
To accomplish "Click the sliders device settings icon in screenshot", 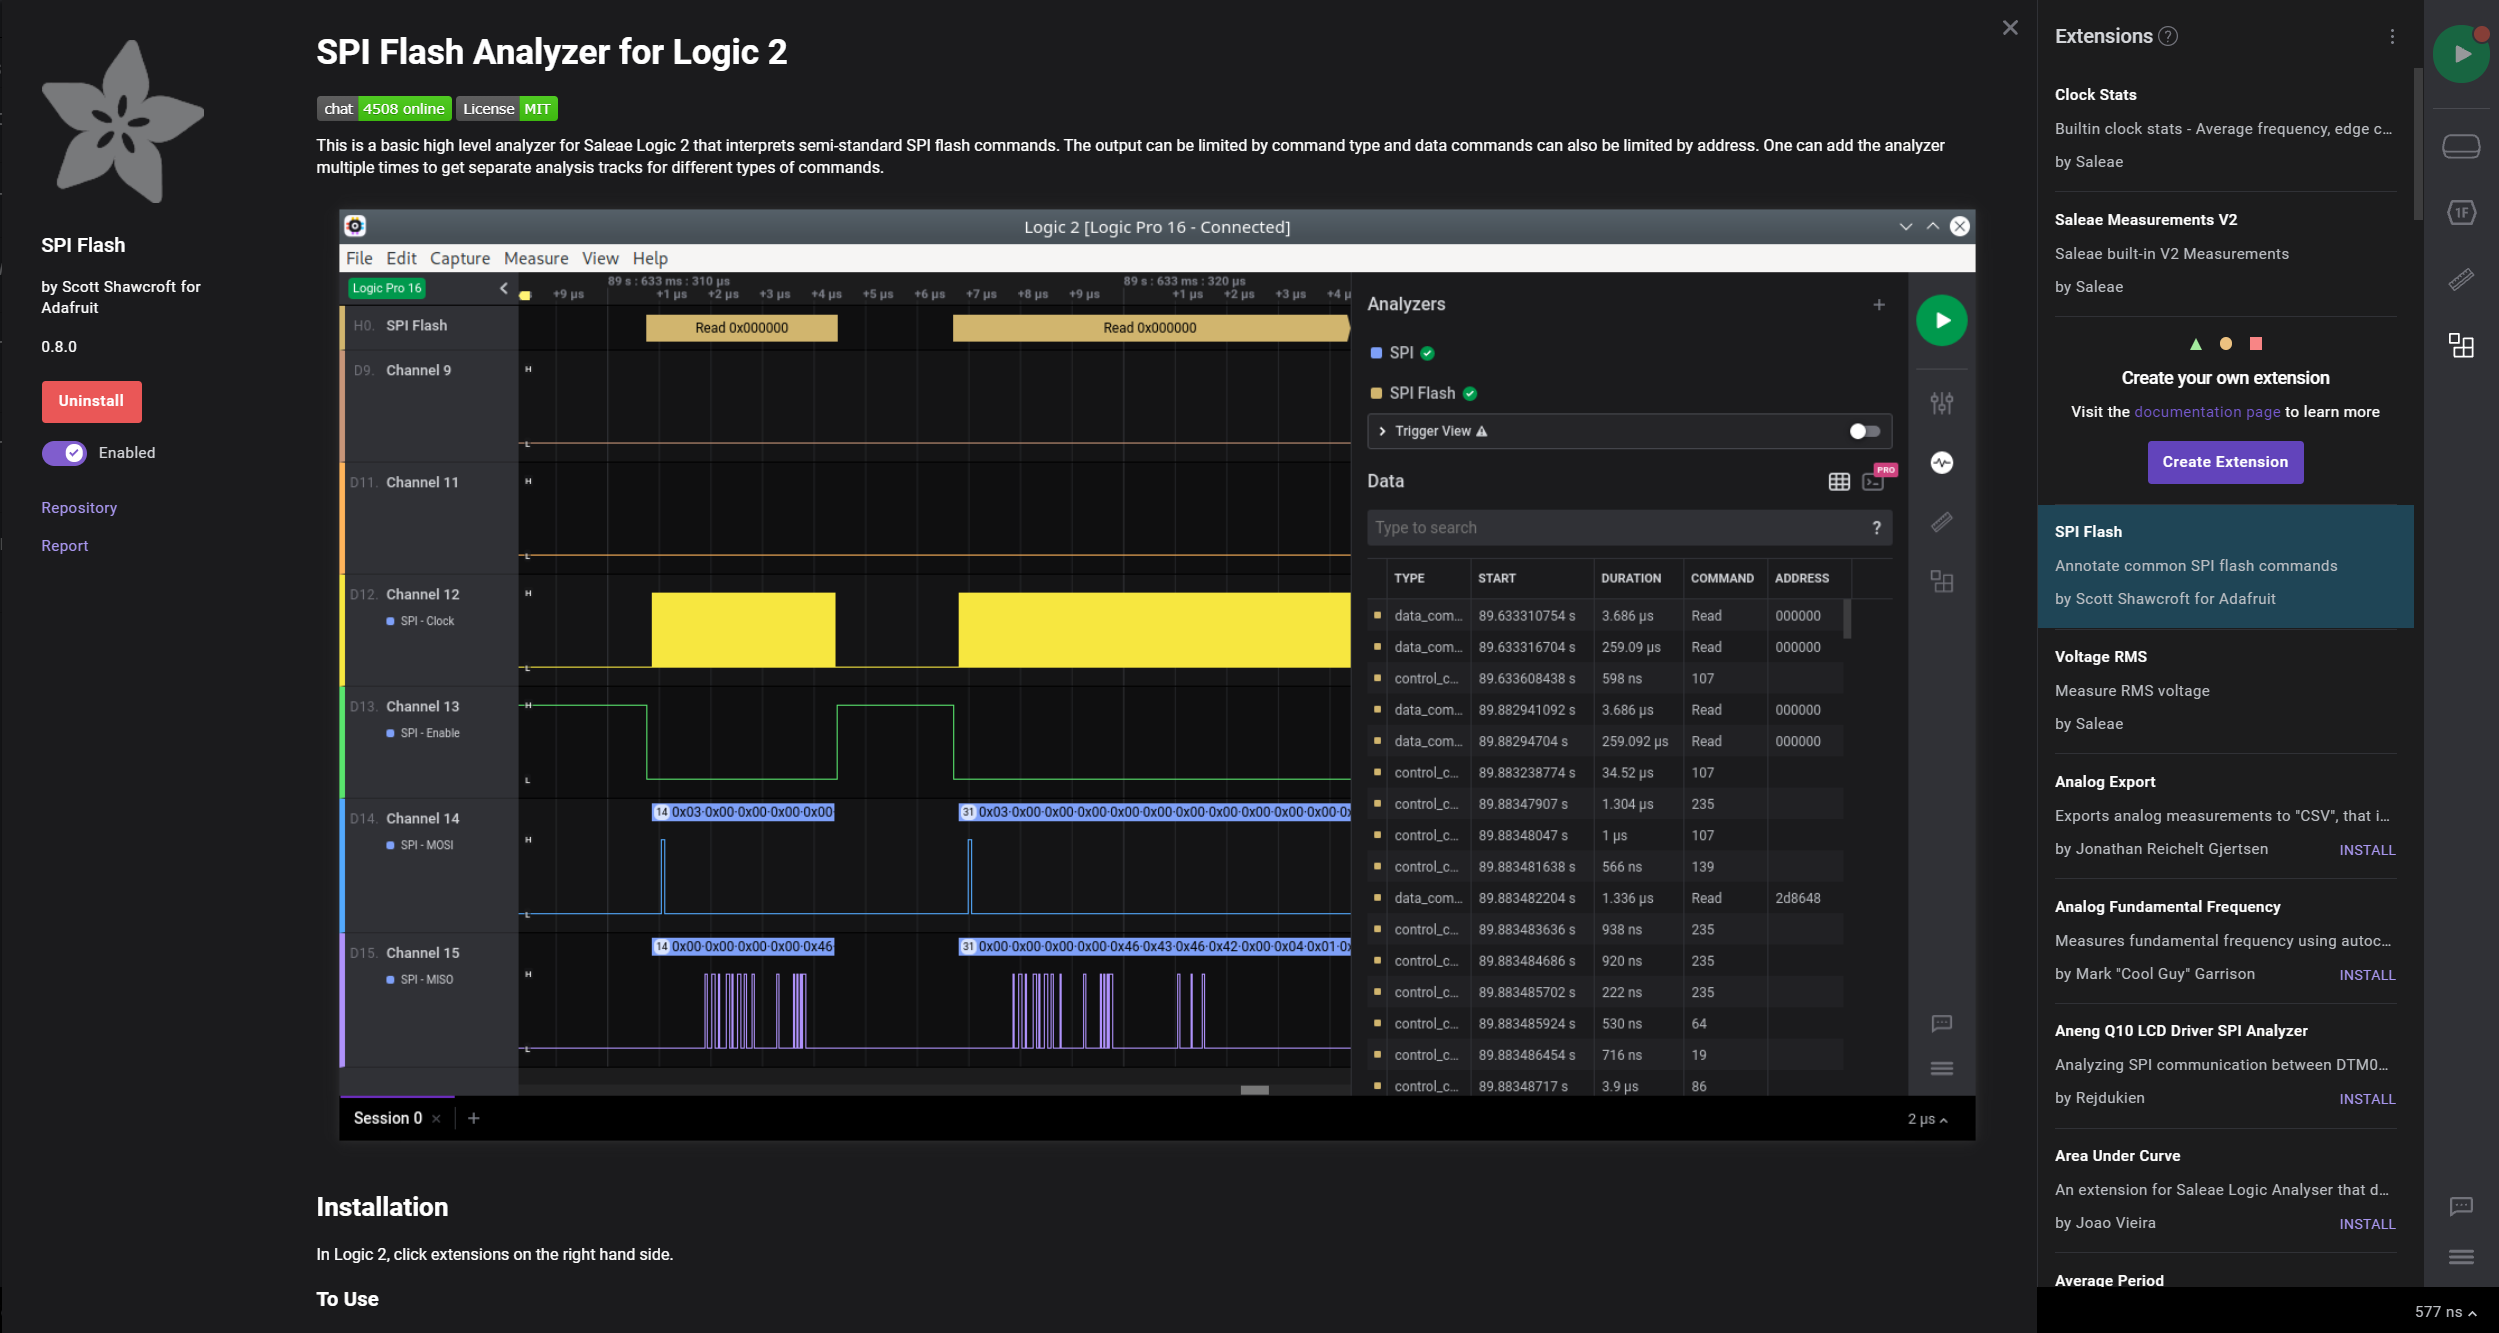I will click(1942, 403).
